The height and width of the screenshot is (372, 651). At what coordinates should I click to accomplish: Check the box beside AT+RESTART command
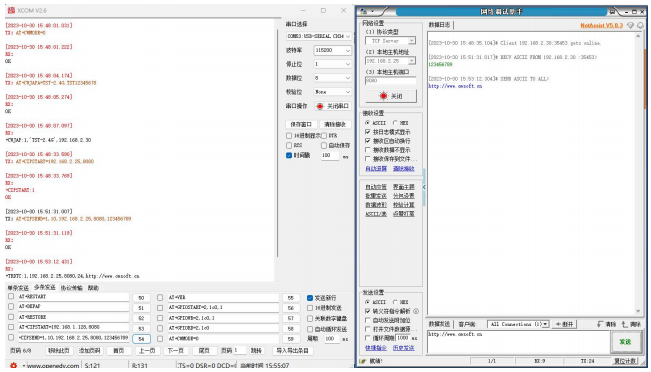coord(11,296)
